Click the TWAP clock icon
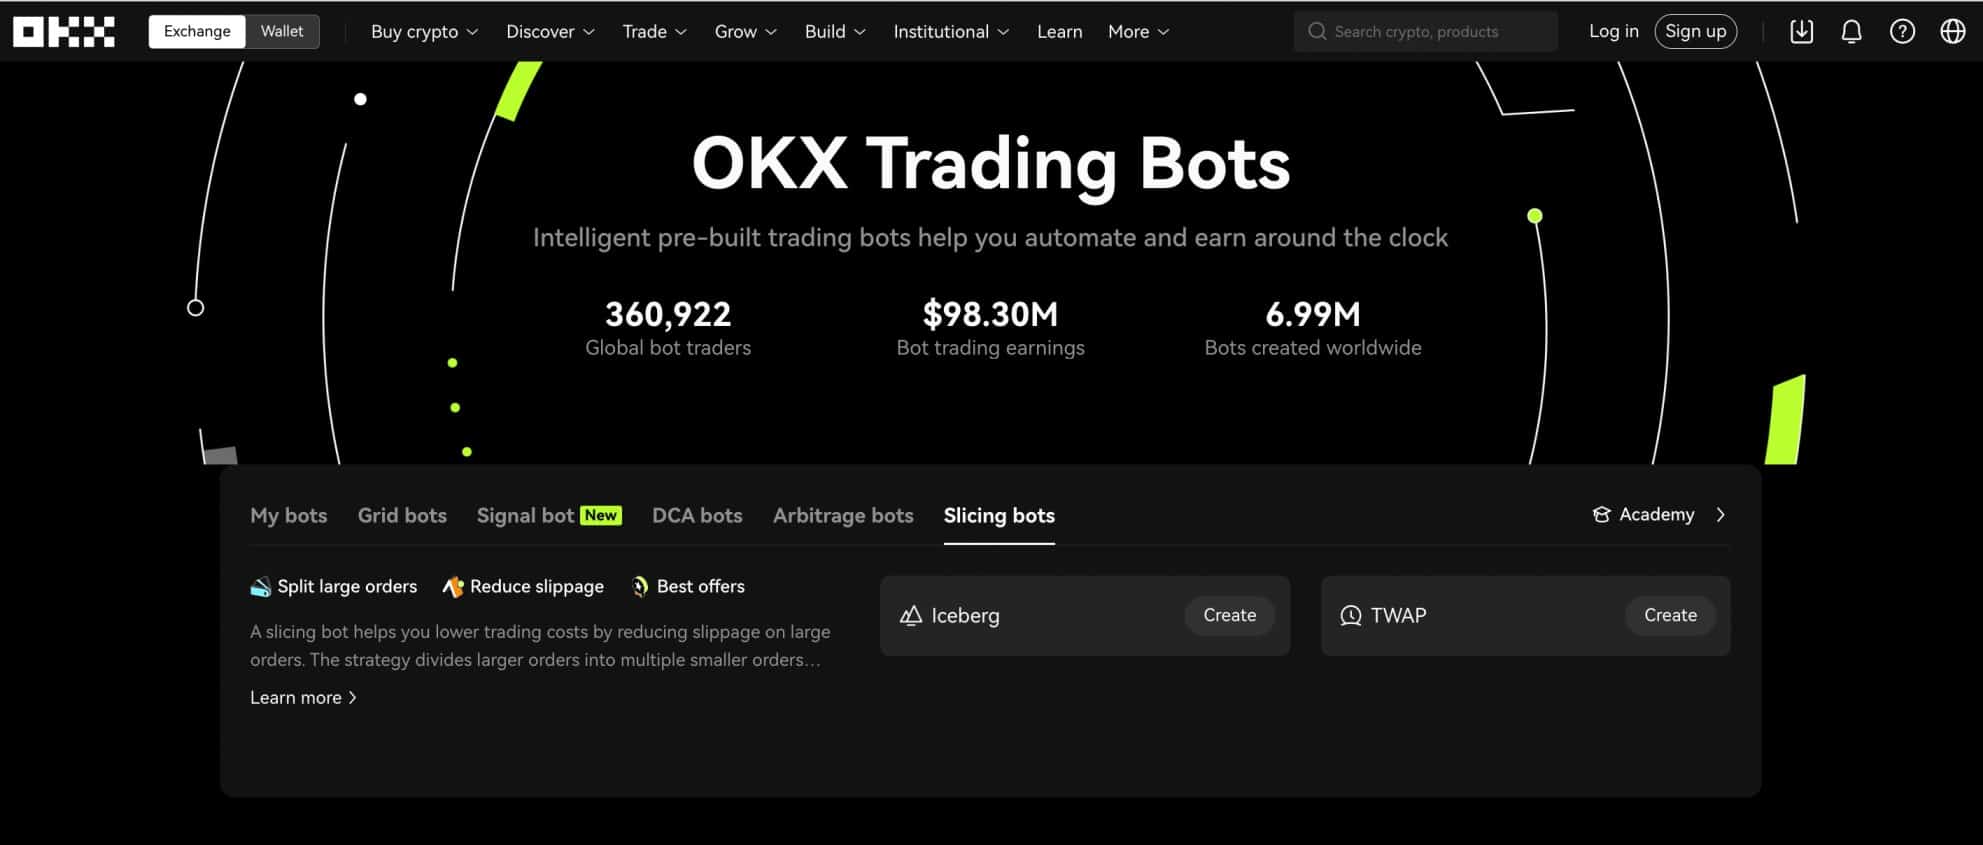Screen dimensions: 1983x845 click(1350, 616)
